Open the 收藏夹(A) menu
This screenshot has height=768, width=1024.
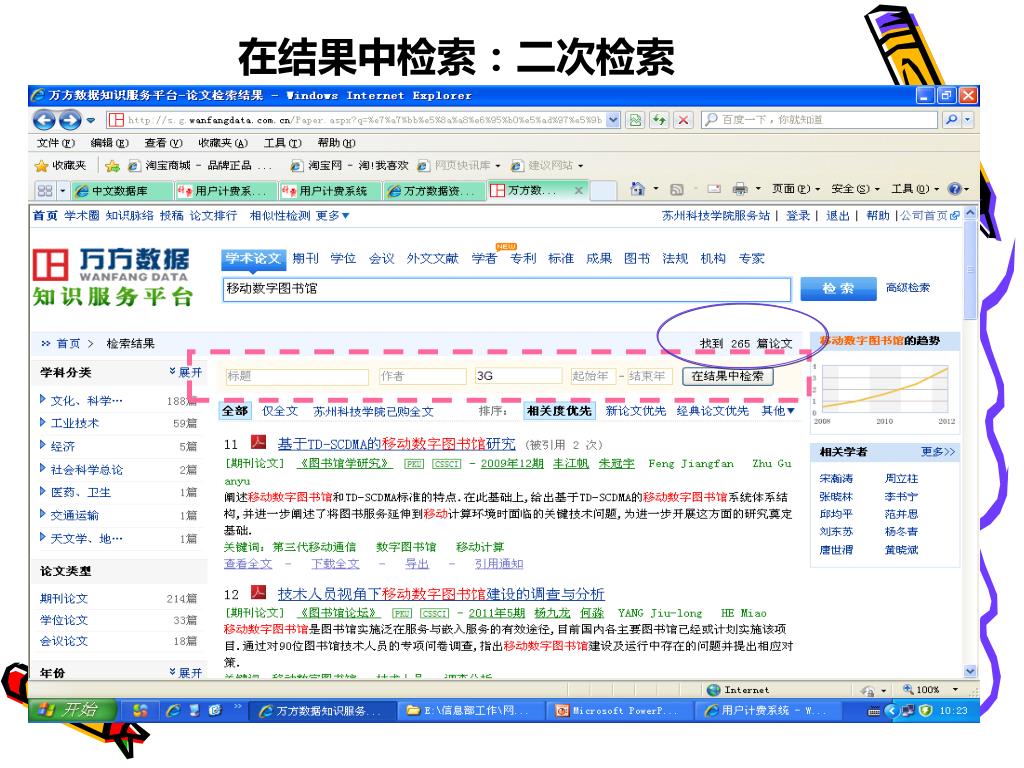(223, 143)
